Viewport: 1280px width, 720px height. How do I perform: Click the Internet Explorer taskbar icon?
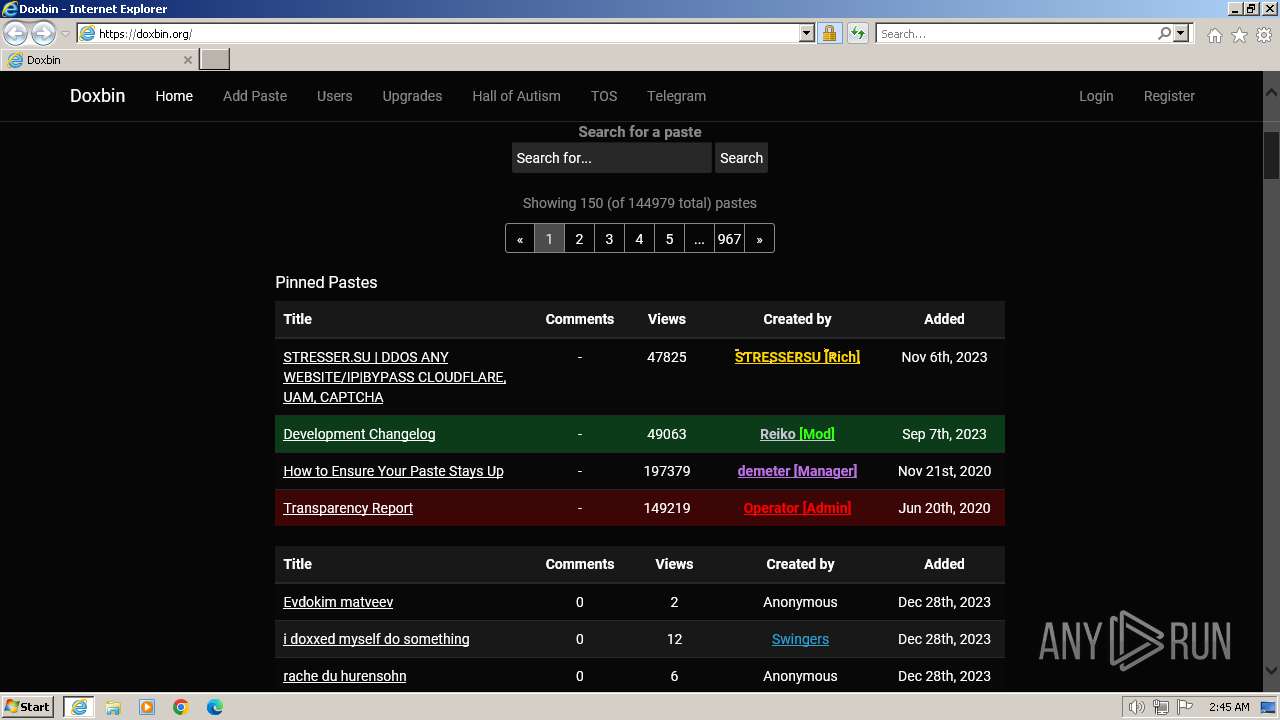79,707
